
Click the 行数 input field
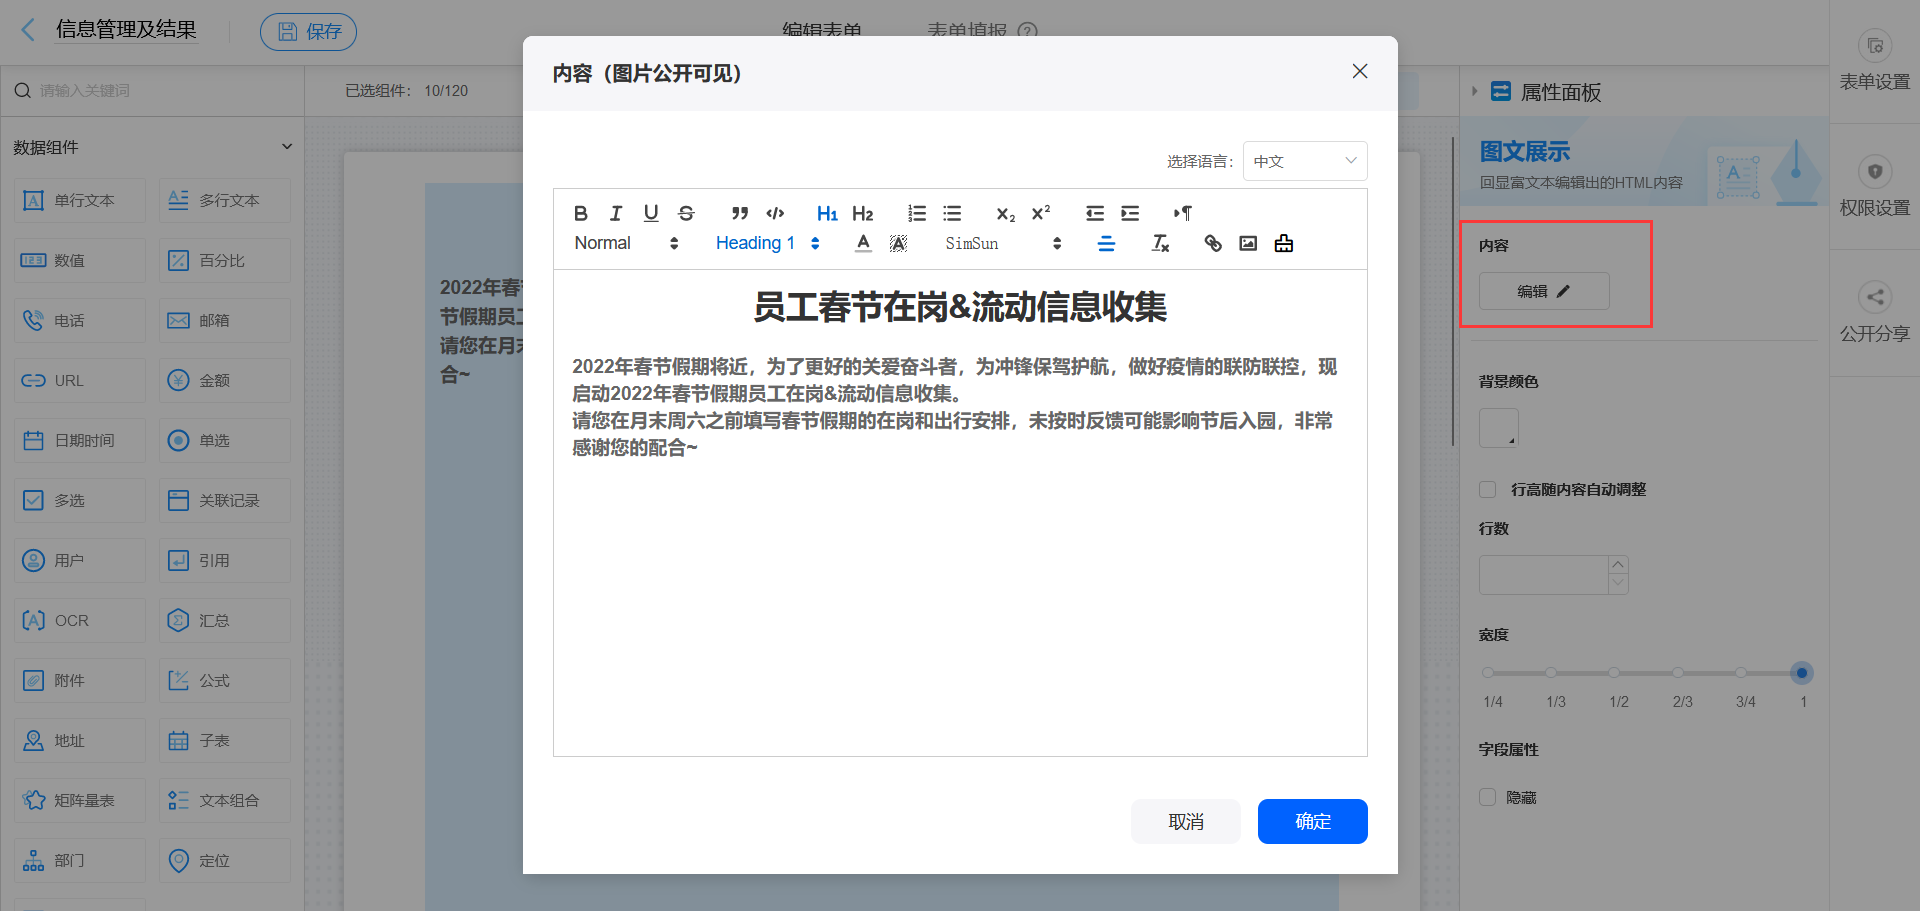[x=1545, y=574]
